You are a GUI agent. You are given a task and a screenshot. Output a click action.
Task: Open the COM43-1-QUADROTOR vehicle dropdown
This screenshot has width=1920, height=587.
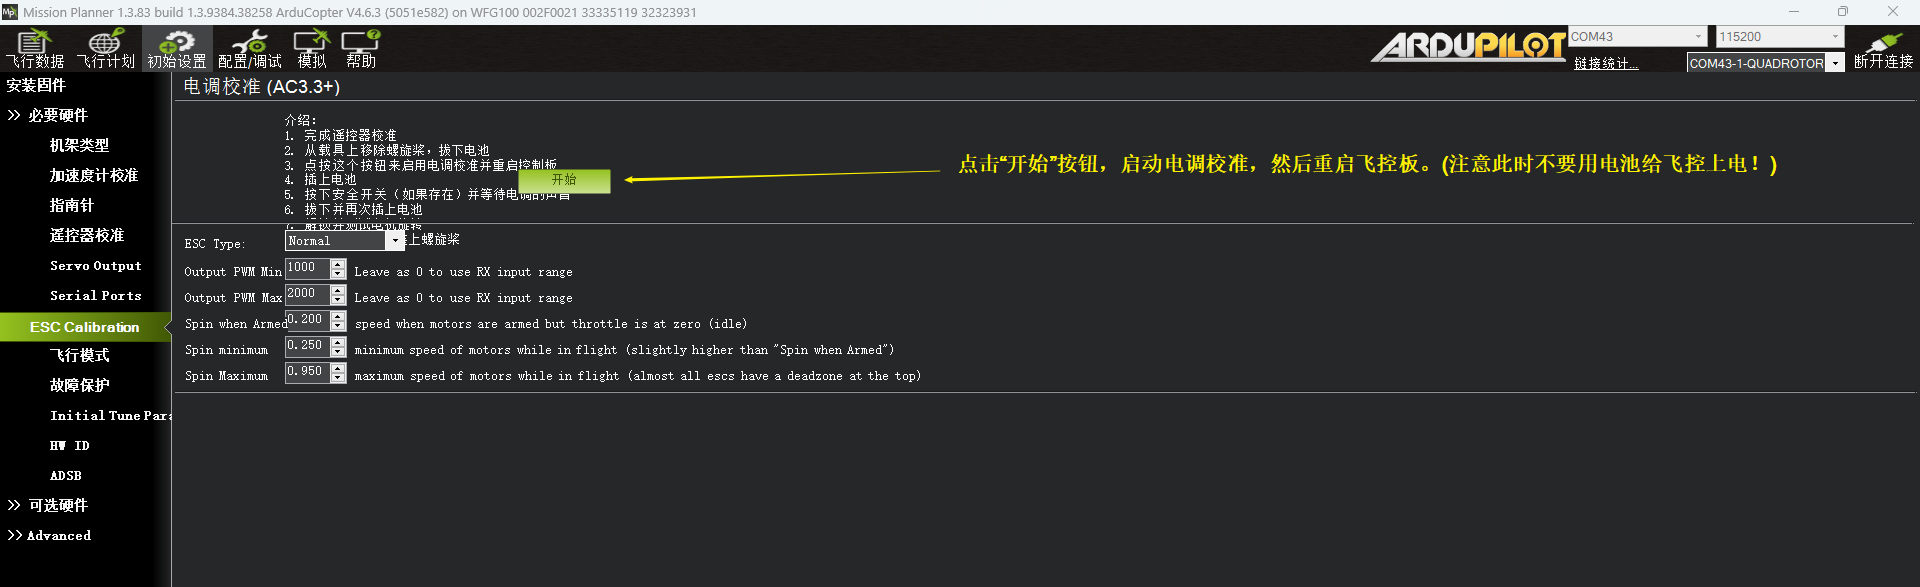1766,63
